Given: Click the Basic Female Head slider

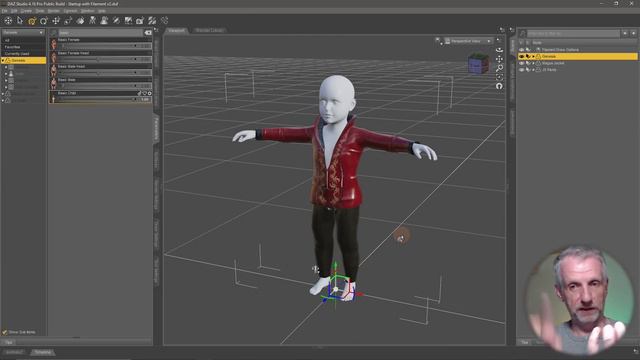Looking at the screenshot, I should pyautogui.click(x=104, y=59).
